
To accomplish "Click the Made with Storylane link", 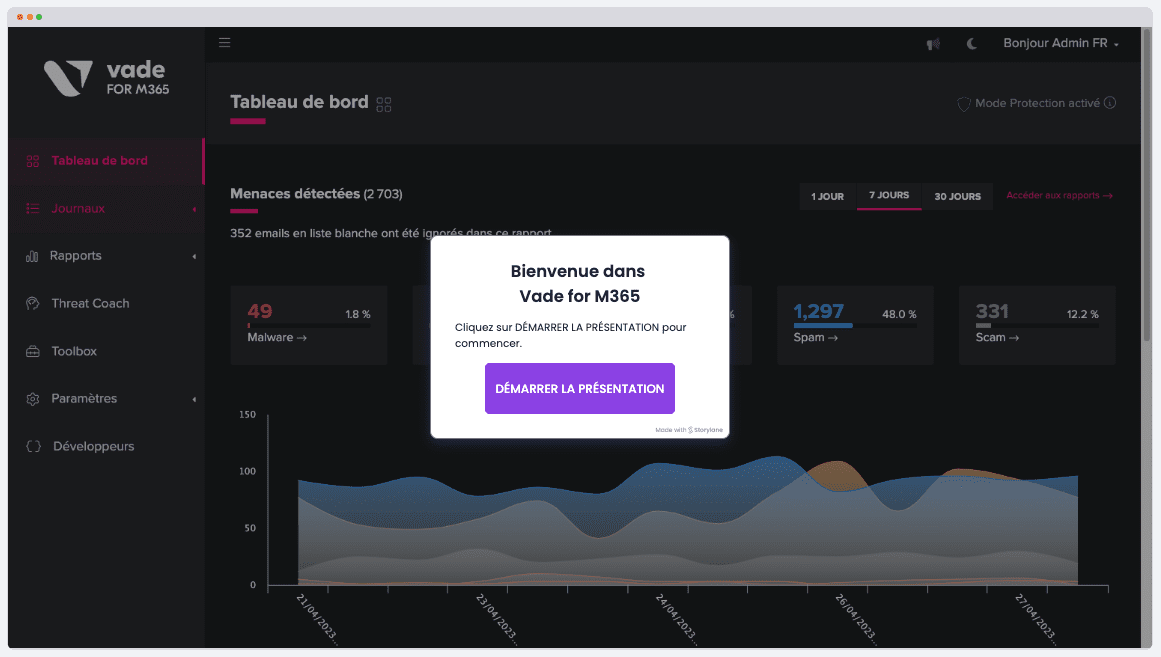I will pyautogui.click(x=689, y=430).
